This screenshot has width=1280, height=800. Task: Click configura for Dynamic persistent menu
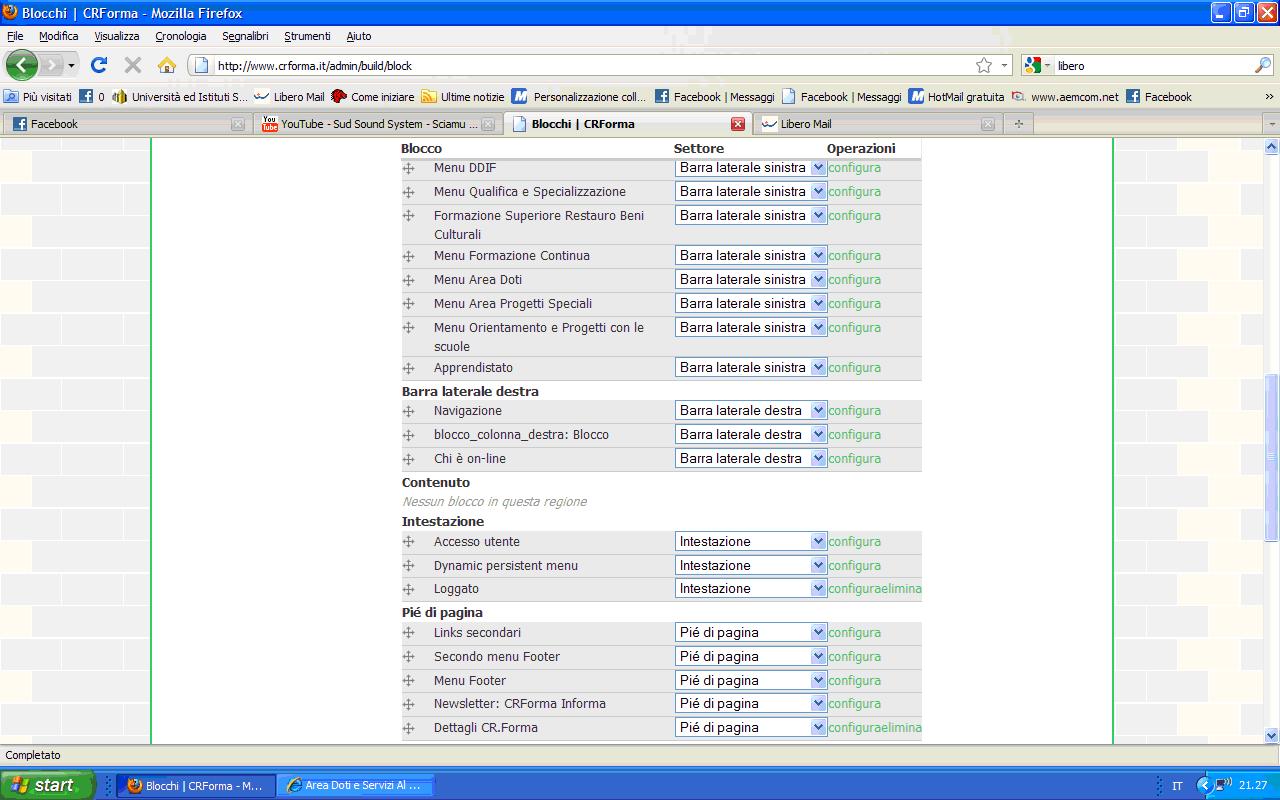click(x=854, y=566)
